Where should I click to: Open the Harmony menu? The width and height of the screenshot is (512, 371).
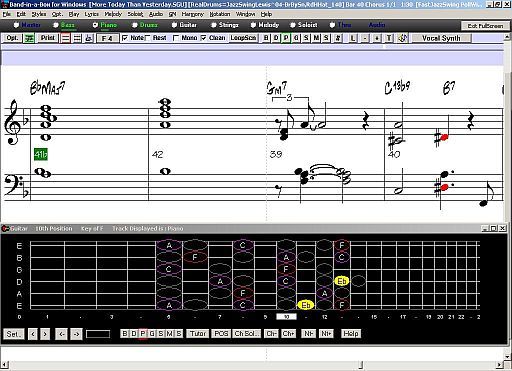[x=192, y=14]
